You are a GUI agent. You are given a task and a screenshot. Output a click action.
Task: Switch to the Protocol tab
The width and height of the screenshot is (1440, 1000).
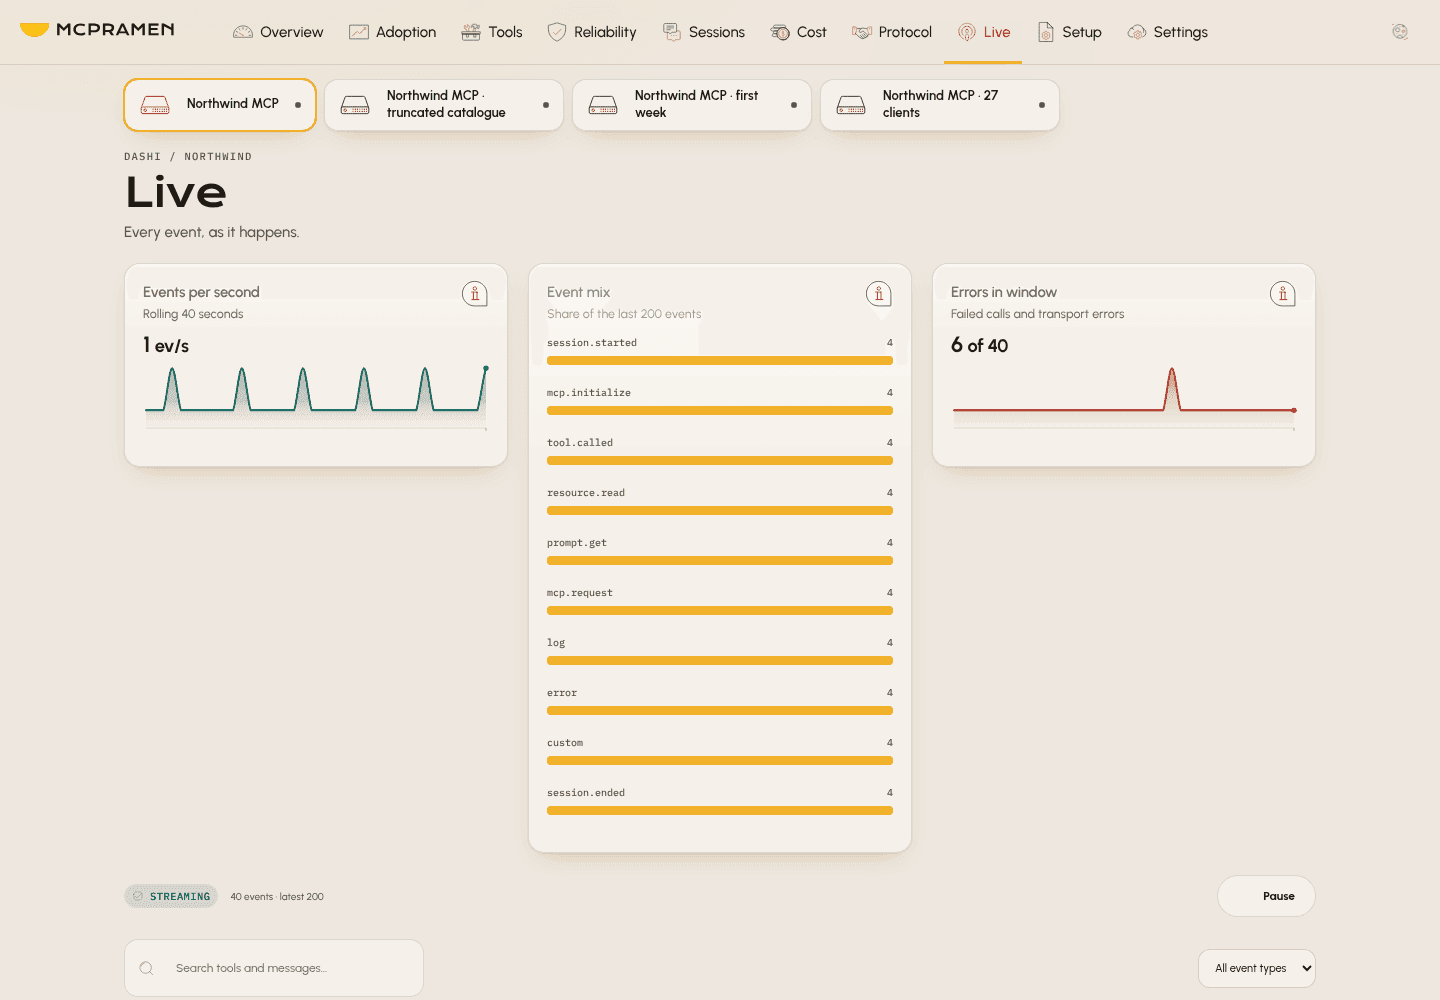point(892,32)
